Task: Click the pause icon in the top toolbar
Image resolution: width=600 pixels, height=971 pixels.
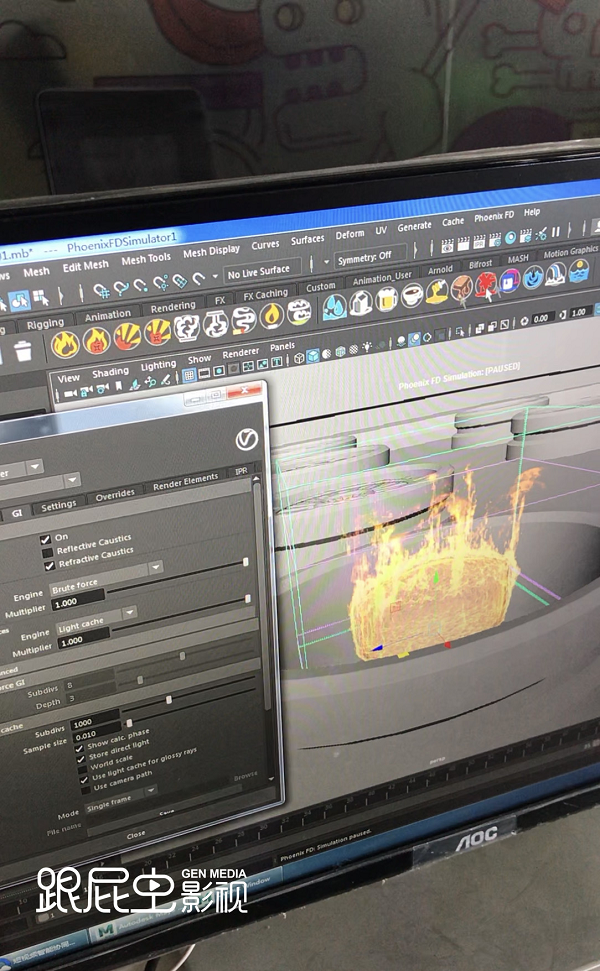Action: click(555, 232)
